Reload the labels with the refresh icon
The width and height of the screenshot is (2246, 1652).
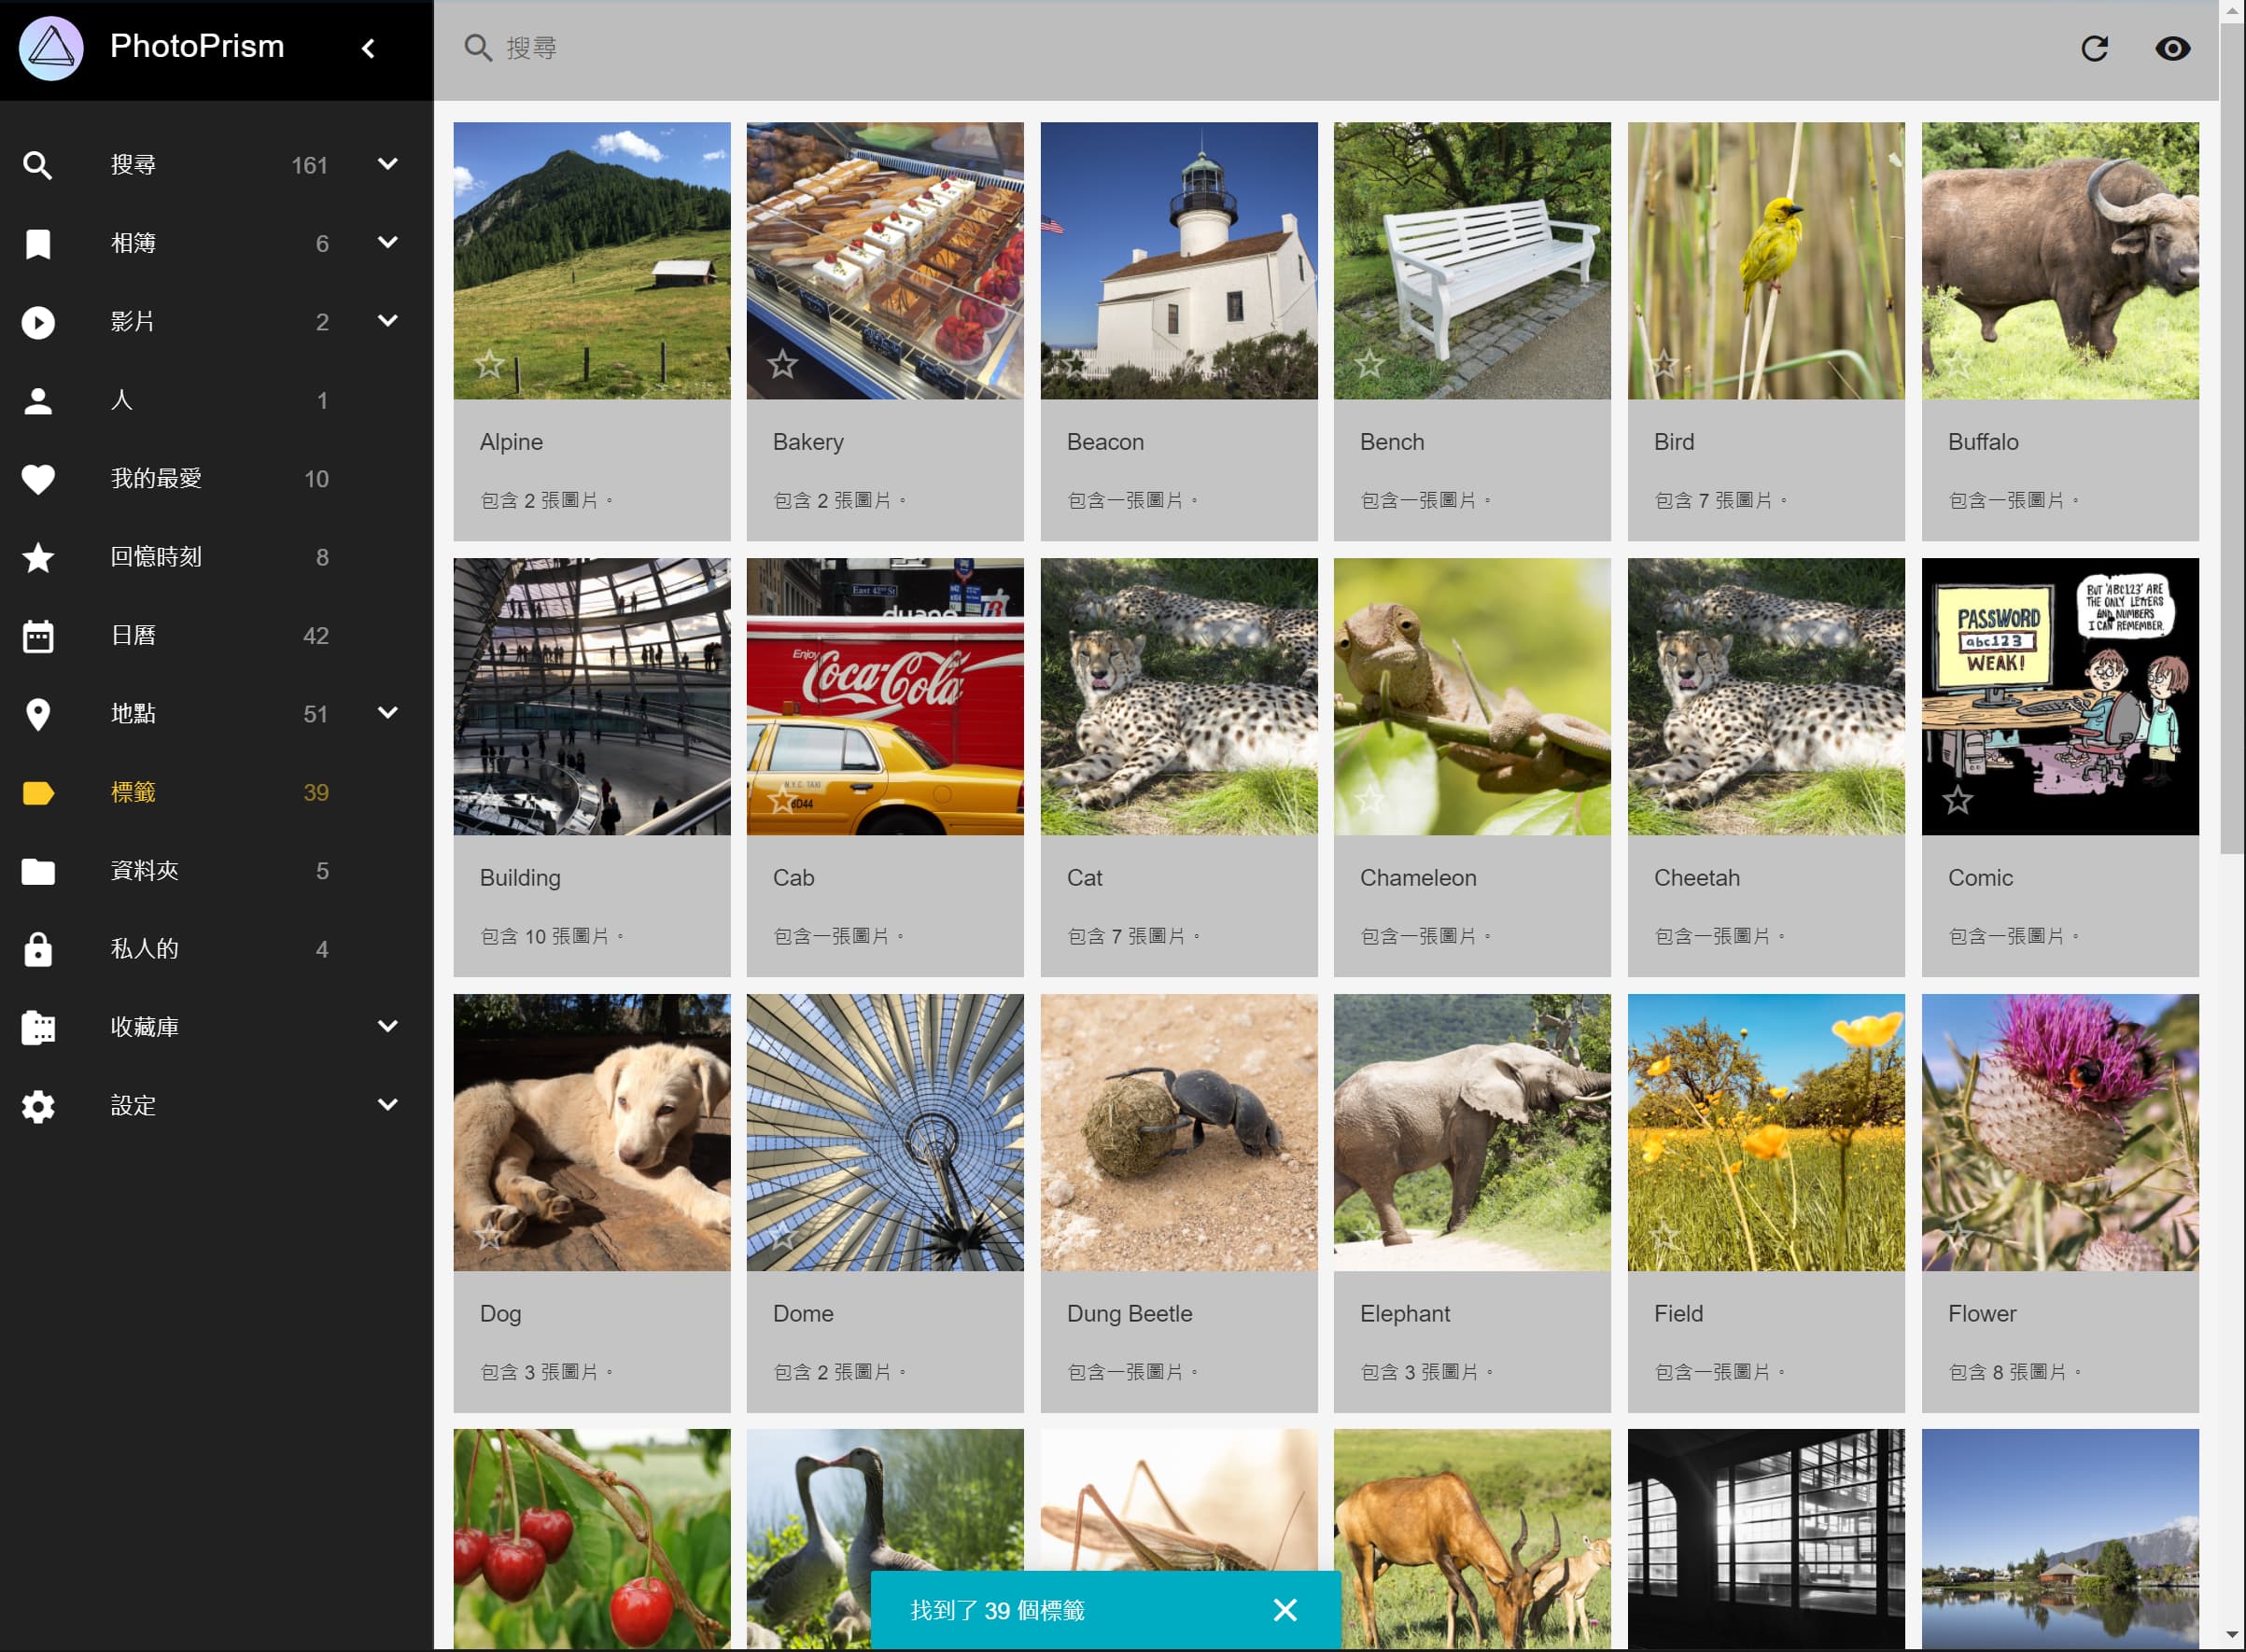pos(2094,48)
